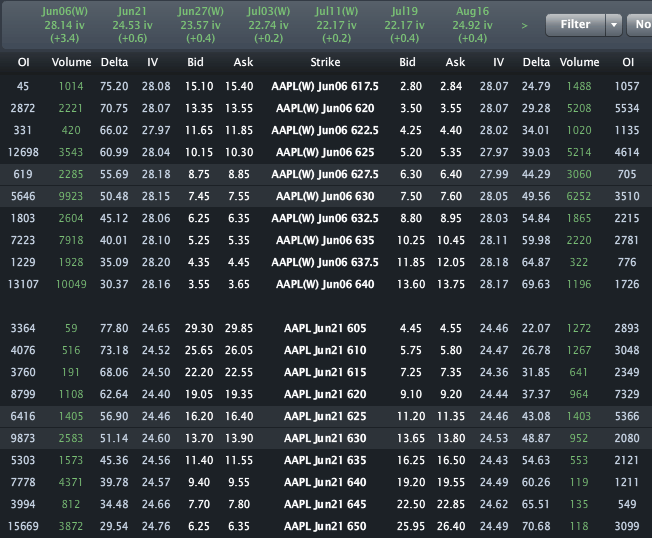Screen dimensions: 652x538
Task: Select the AAPL(W) Jun06 635 strike
Action: (x=325, y=241)
